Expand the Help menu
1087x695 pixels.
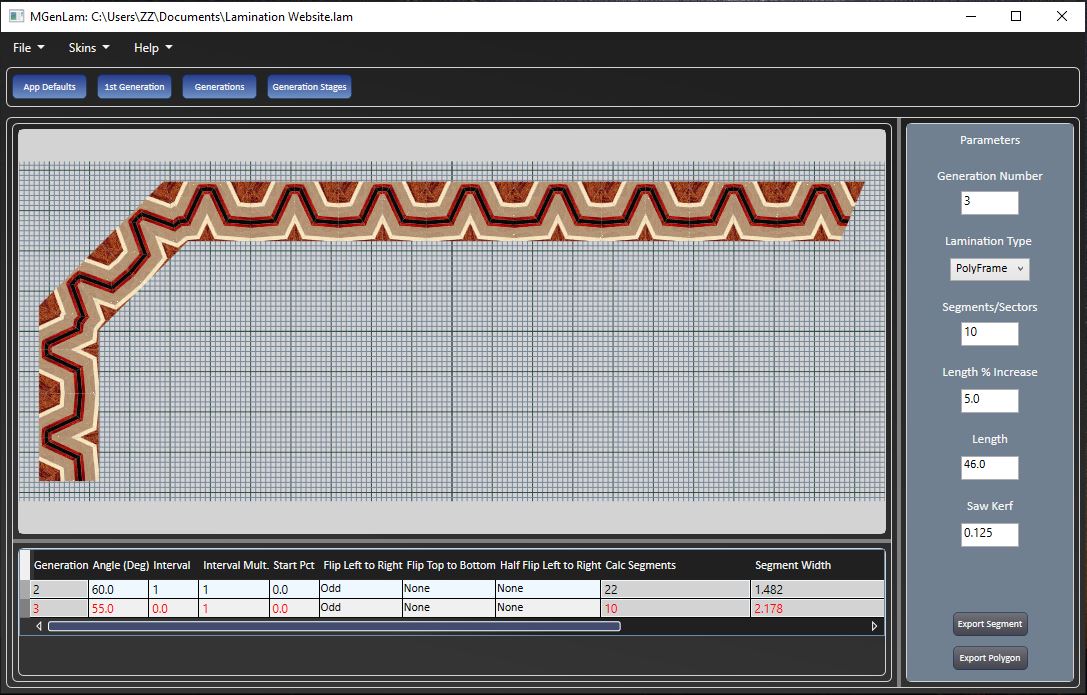pos(153,48)
